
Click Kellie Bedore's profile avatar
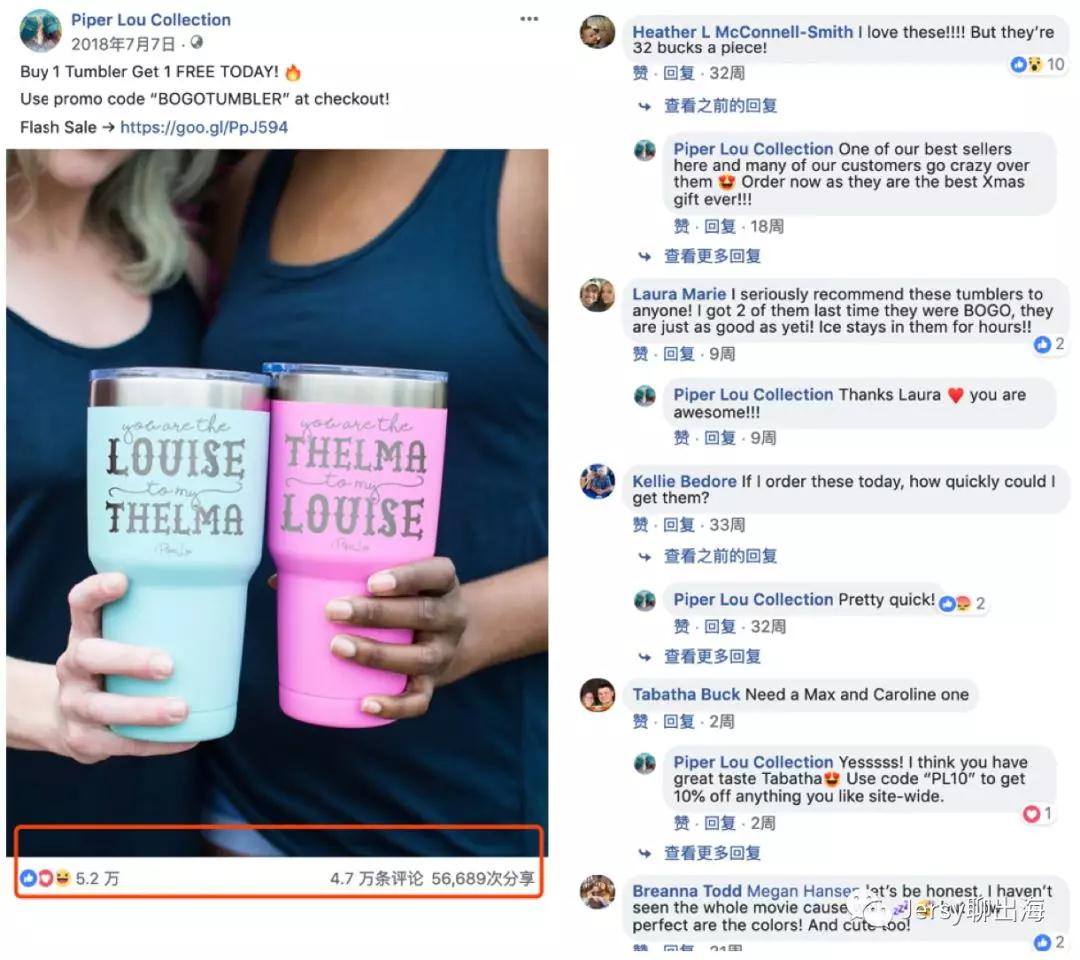[x=597, y=481]
